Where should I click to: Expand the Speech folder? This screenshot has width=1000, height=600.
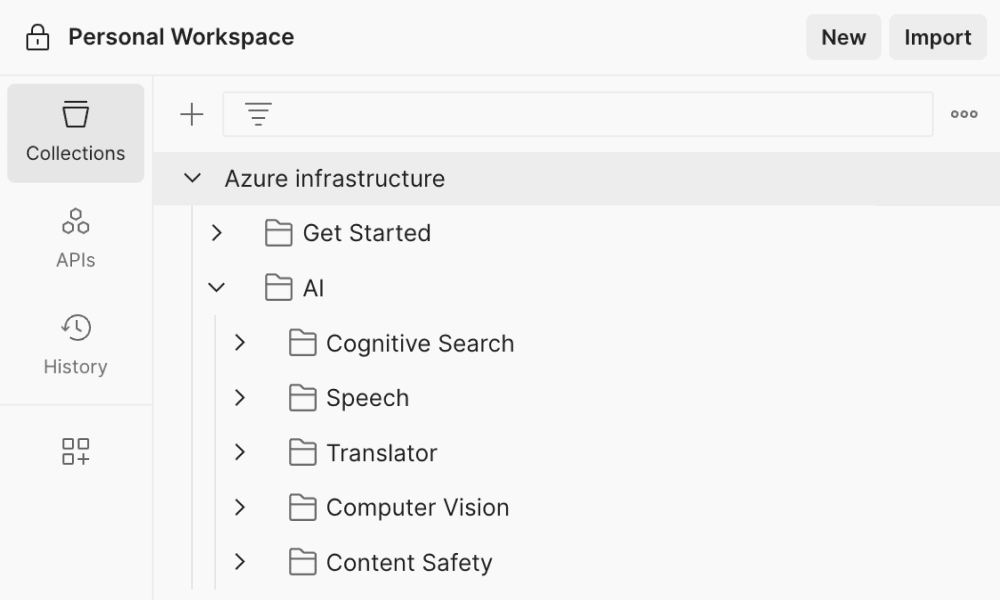pyautogui.click(x=240, y=397)
